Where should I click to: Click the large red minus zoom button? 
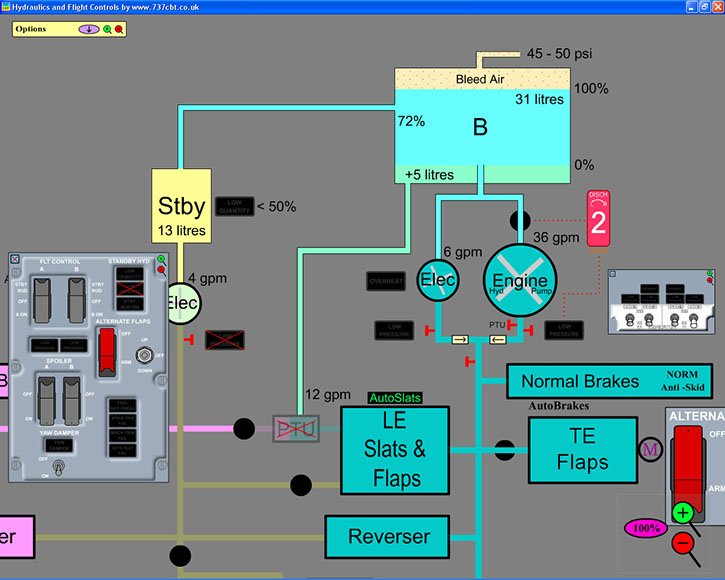683,543
